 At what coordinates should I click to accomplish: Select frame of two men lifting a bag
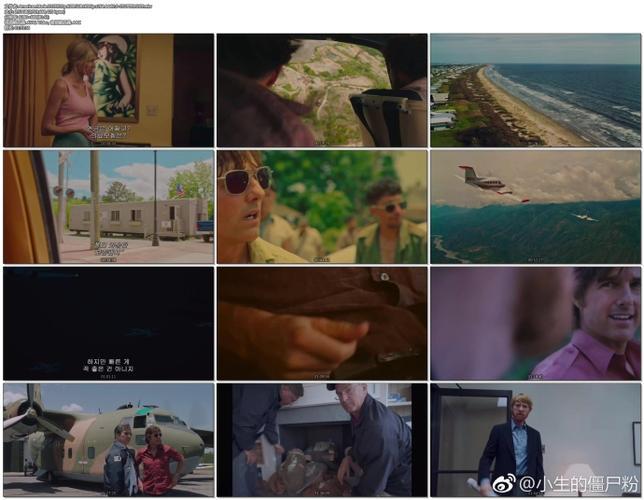322,440
